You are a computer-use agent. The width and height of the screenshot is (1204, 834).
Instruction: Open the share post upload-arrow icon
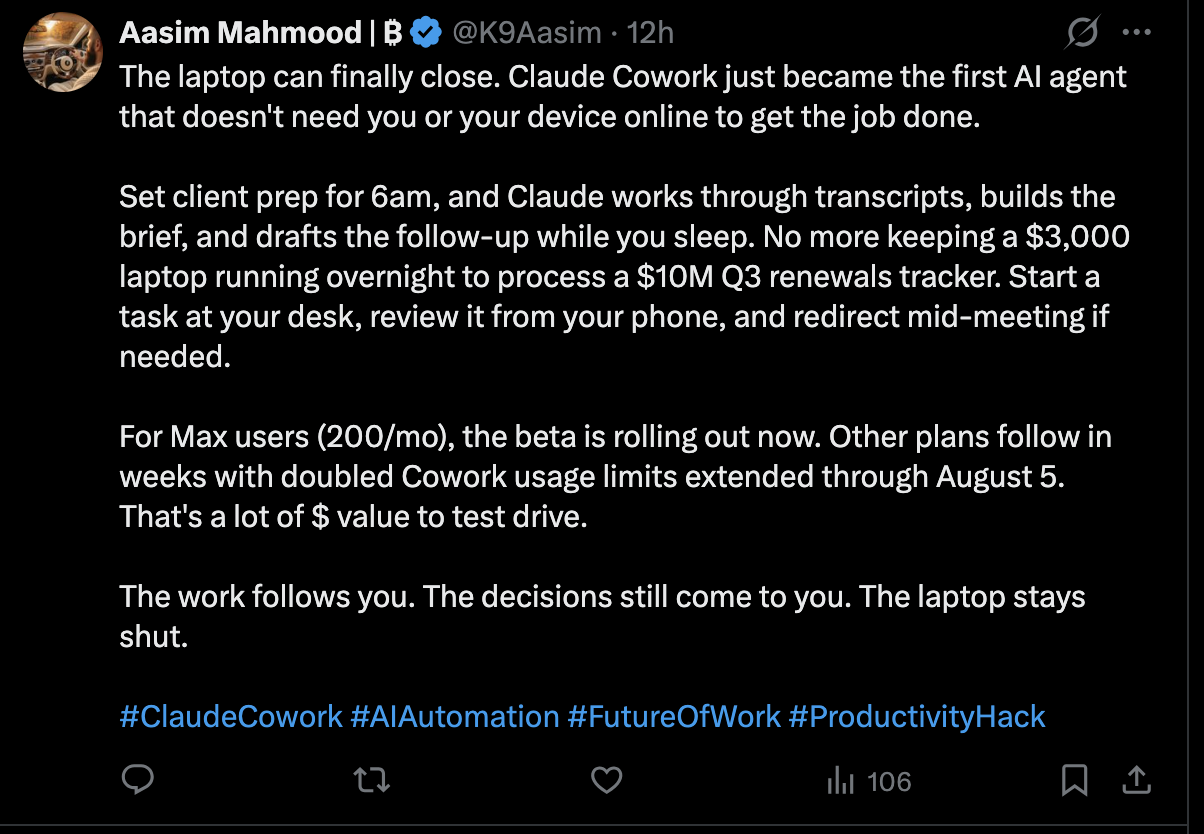point(1137,780)
